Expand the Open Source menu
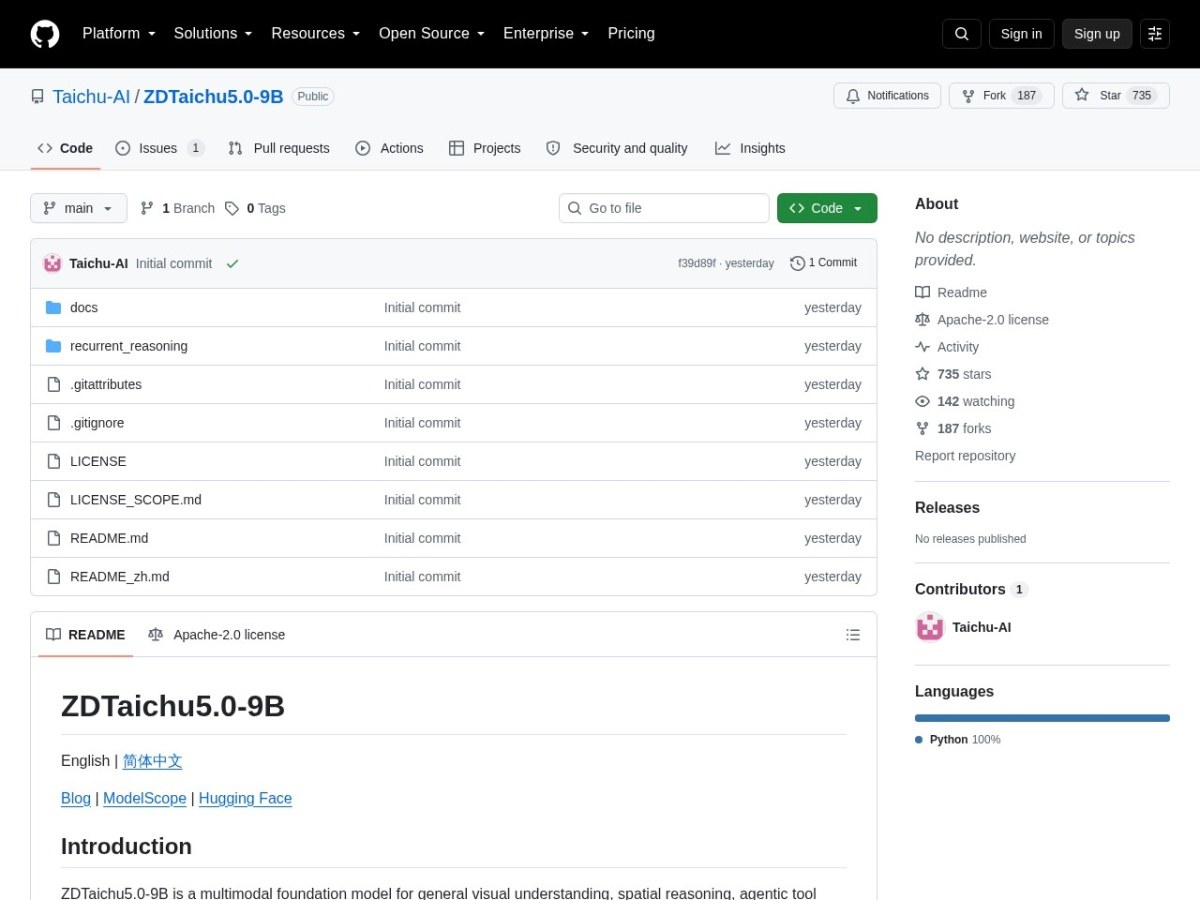The height and width of the screenshot is (900, 1200). coord(432,33)
